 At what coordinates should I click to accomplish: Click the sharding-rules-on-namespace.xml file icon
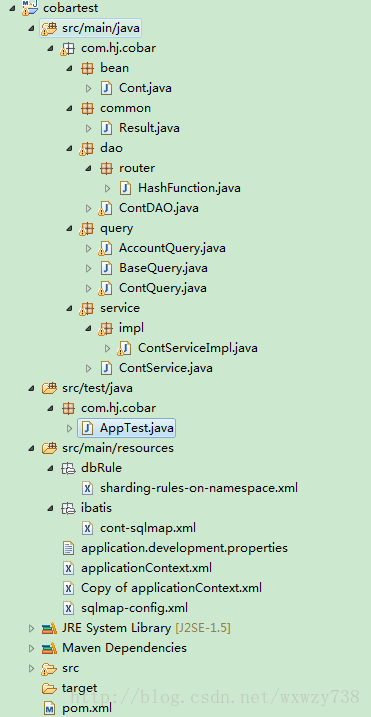coord(87,488)
